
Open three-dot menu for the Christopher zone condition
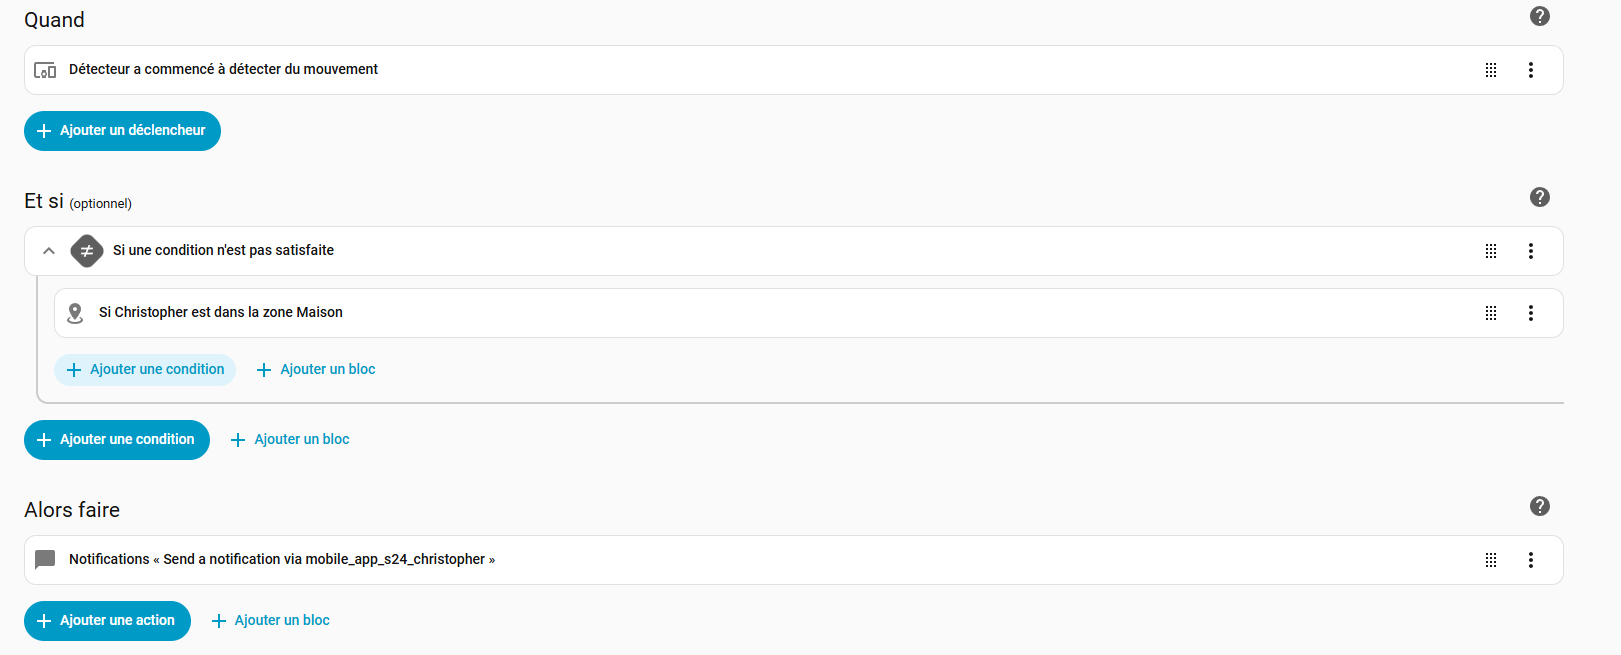point(1530,313)
